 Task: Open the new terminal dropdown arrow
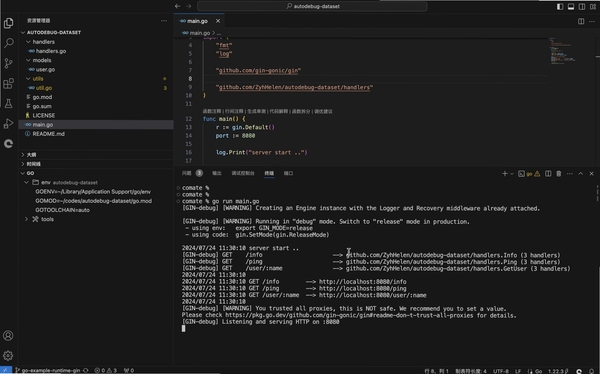(512, 174)
